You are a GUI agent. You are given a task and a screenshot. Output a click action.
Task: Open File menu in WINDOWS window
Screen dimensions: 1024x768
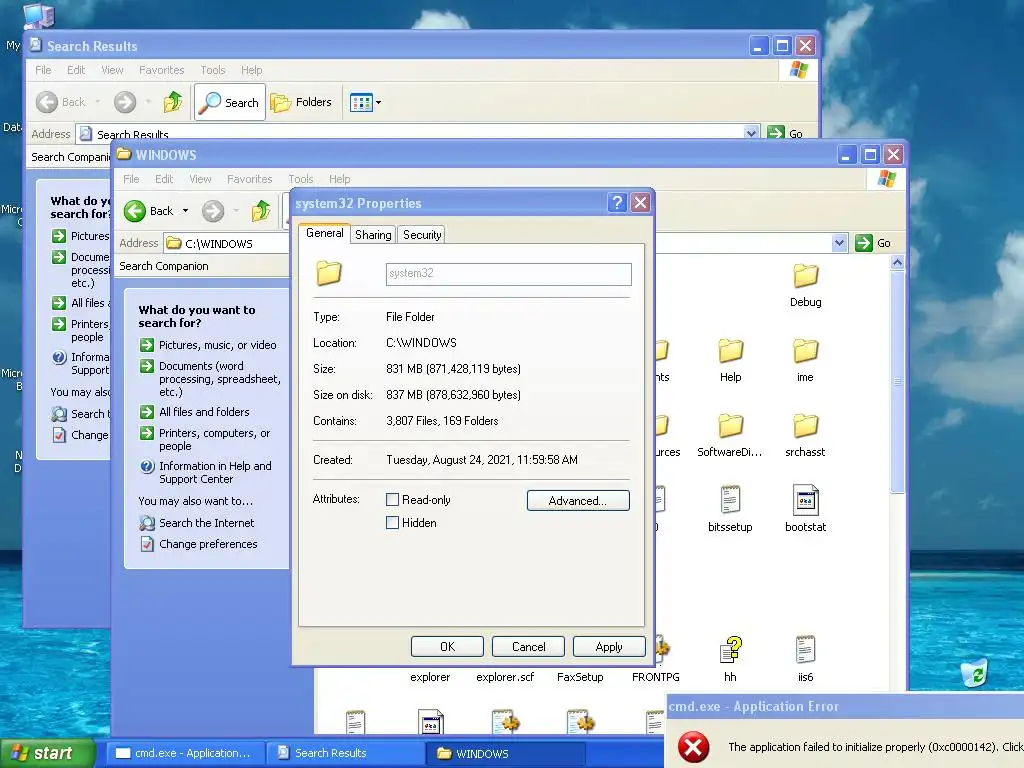click(131, 179)
